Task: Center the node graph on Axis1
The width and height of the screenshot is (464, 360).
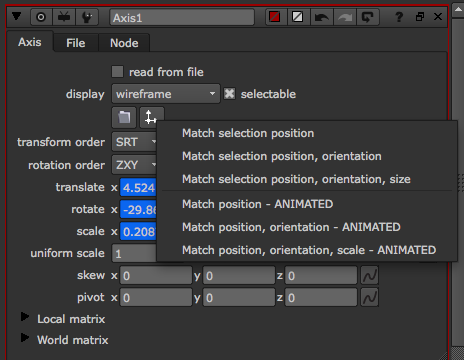Action: (x=41, y=17)
